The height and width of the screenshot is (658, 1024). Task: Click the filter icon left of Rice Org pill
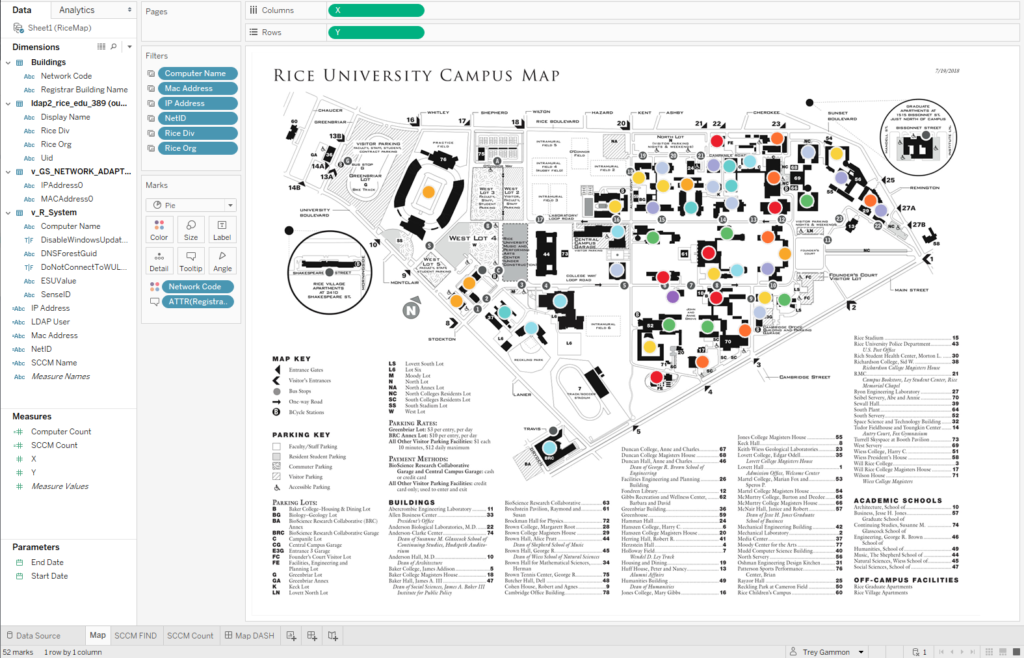point(151,149)
